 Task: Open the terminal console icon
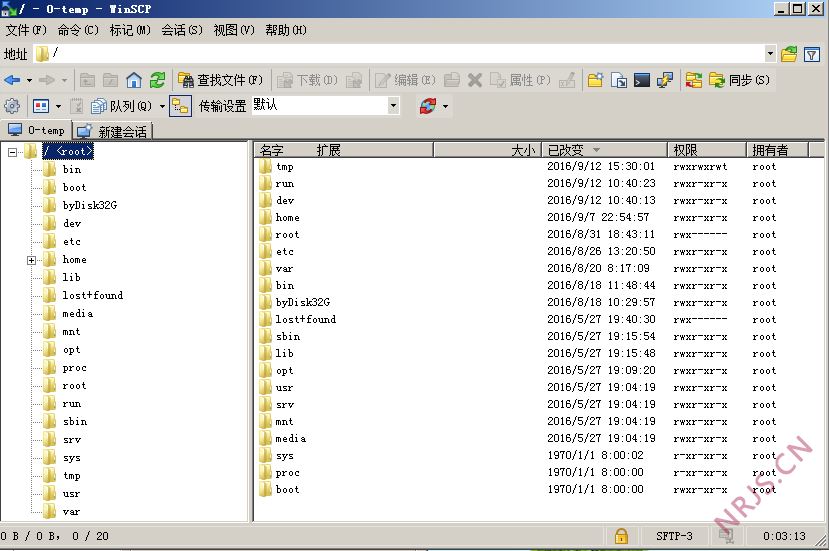pos(642,80)
